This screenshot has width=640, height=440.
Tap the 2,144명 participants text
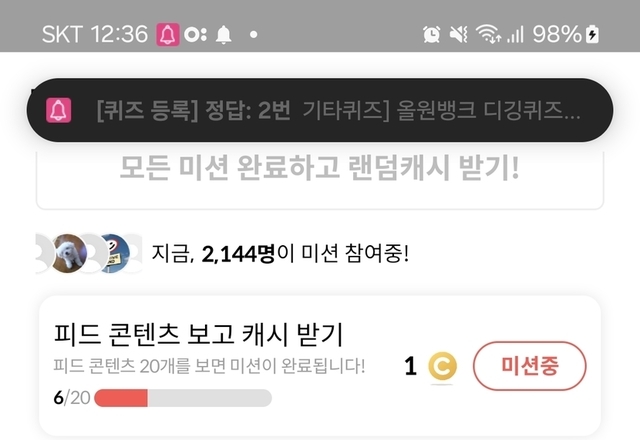(239, 253)
